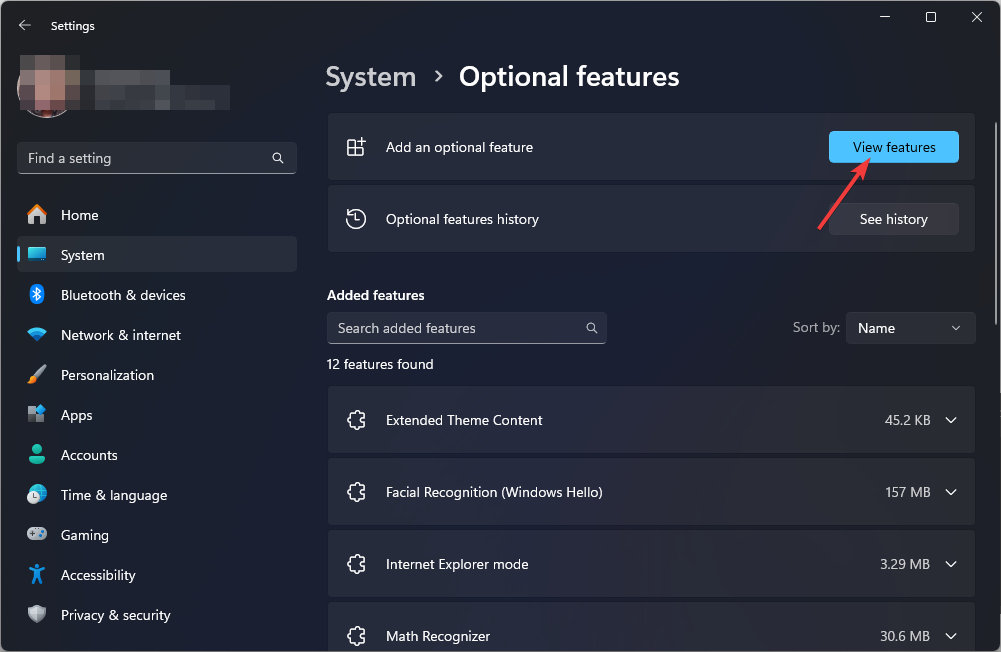Click the View features button
Viewport: 1001px width, 652px height.
(893, 147)
